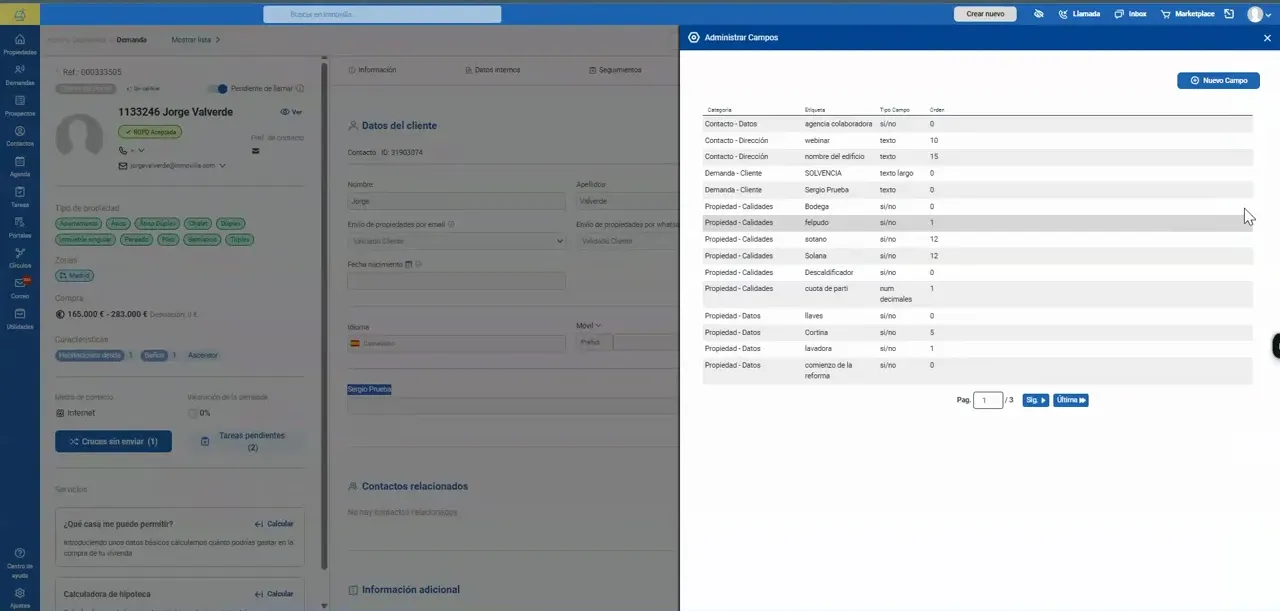
Task: Open Contactos from the sidebar
Action: (x=19, y=136)
